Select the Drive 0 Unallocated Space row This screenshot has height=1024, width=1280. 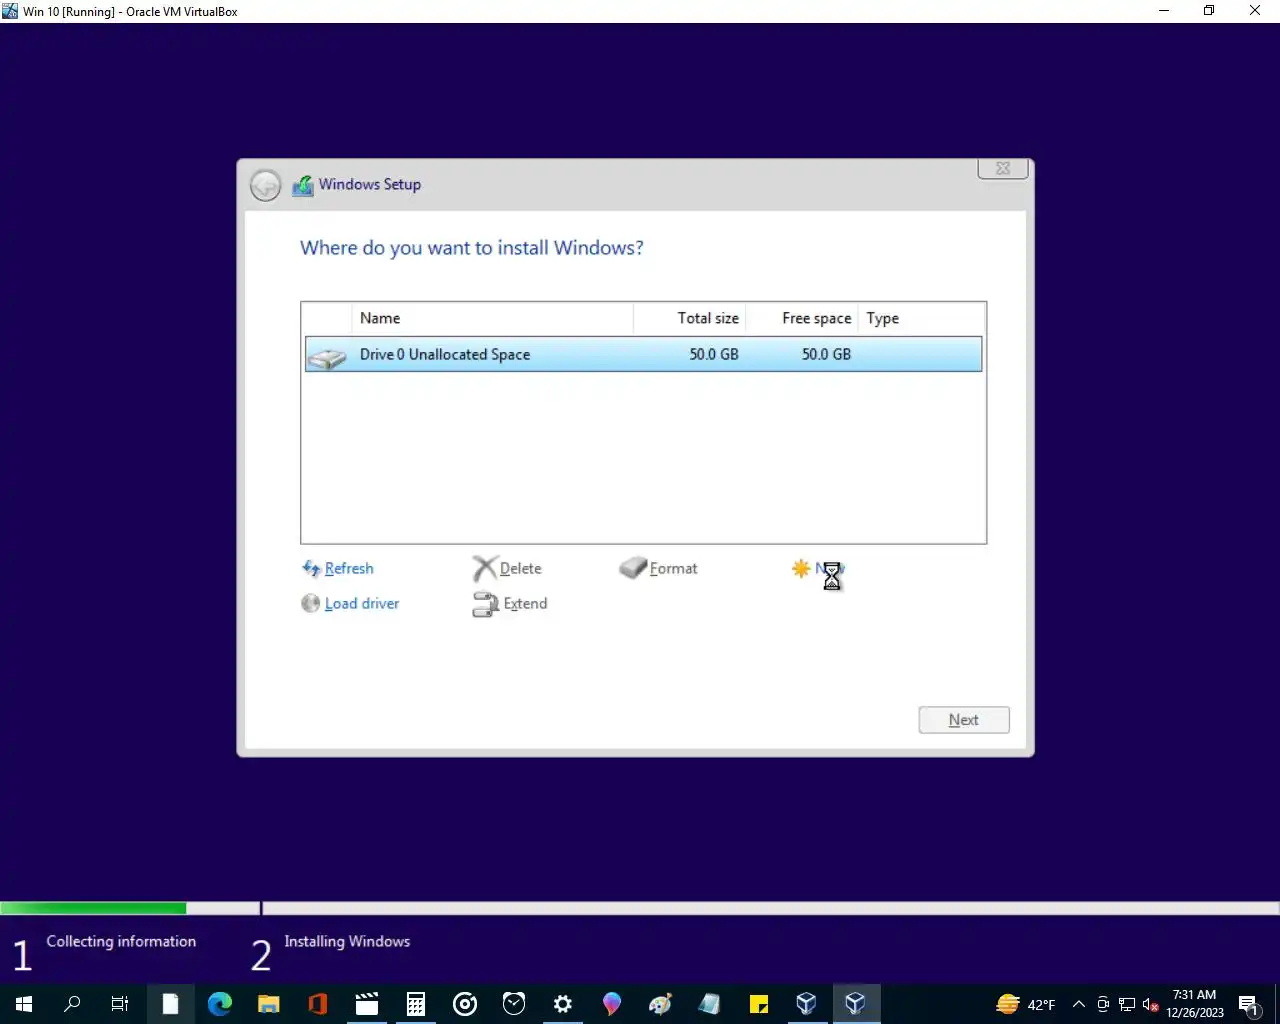point(643,354)
